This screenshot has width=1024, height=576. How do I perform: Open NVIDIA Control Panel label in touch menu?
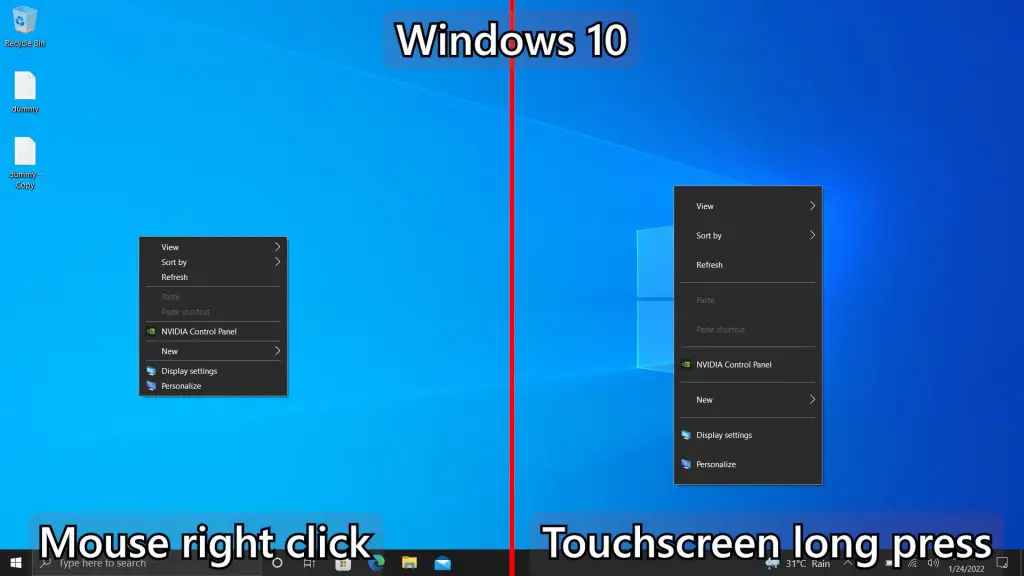point(733,364)
